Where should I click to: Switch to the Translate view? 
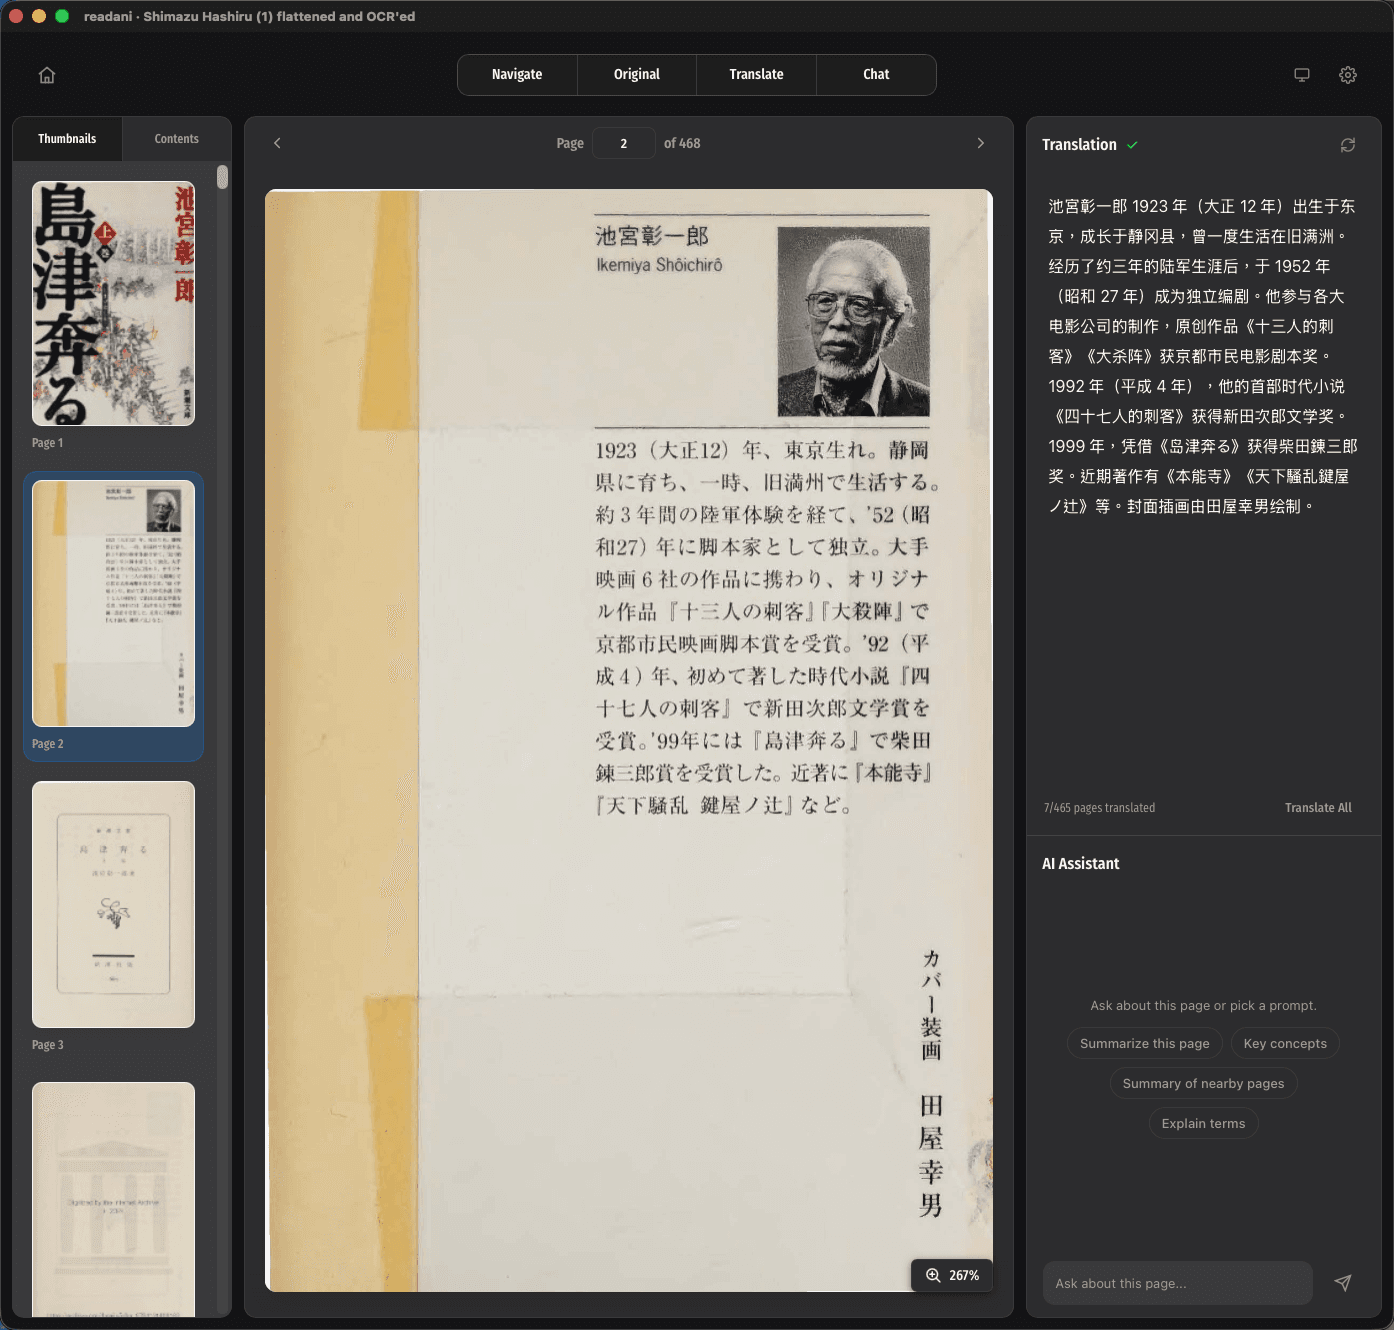click(x=756, y=74)
